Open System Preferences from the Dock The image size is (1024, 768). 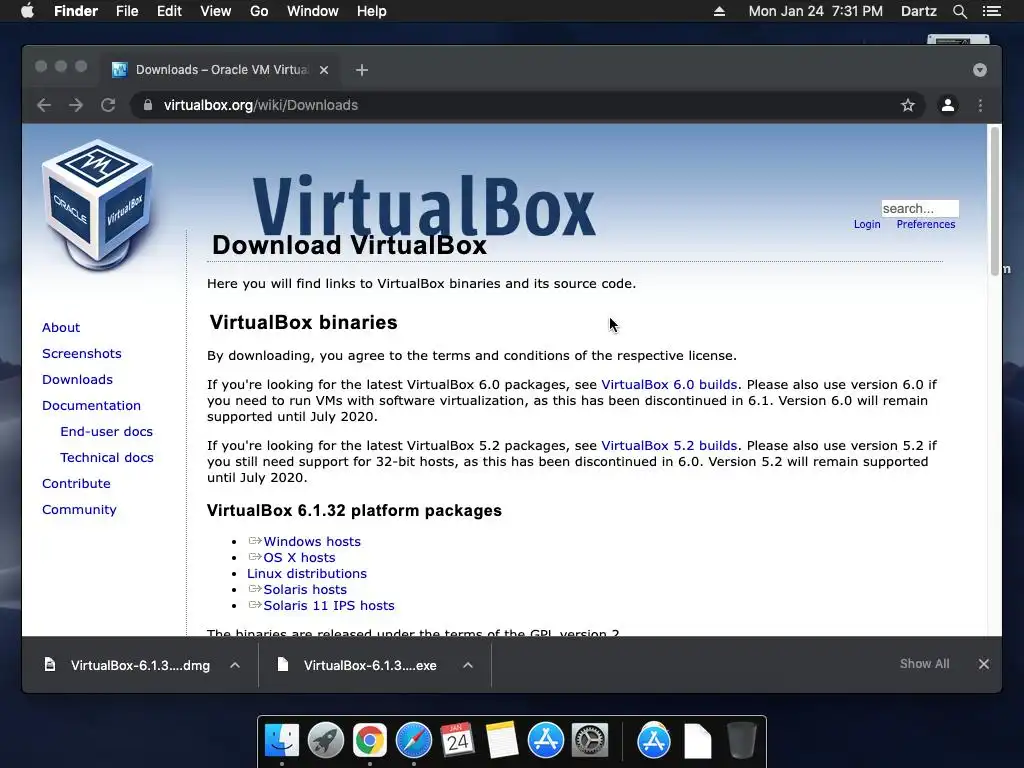point(590,741)
